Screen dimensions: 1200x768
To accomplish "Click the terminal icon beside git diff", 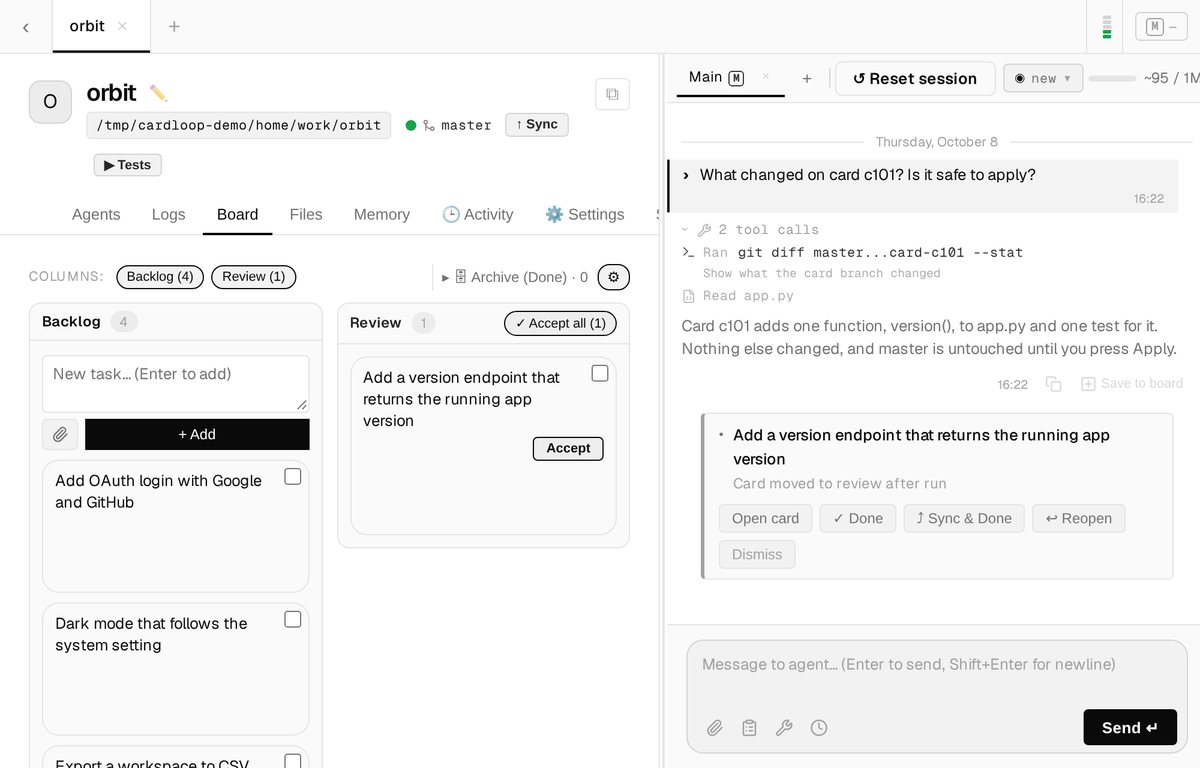I will click(688, 253).
